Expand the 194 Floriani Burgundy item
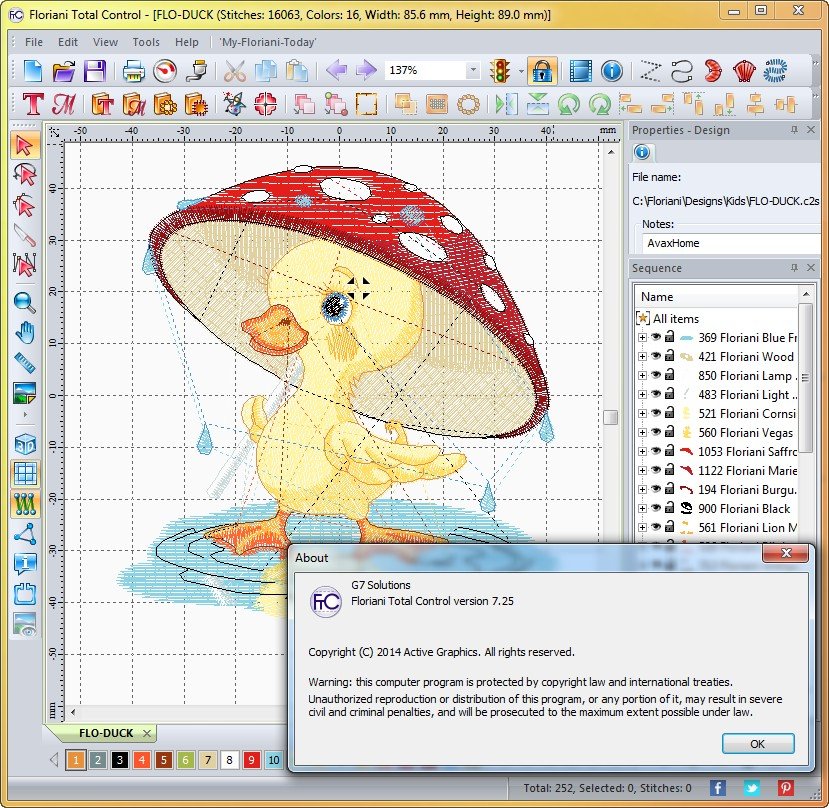 coord(642,490)
